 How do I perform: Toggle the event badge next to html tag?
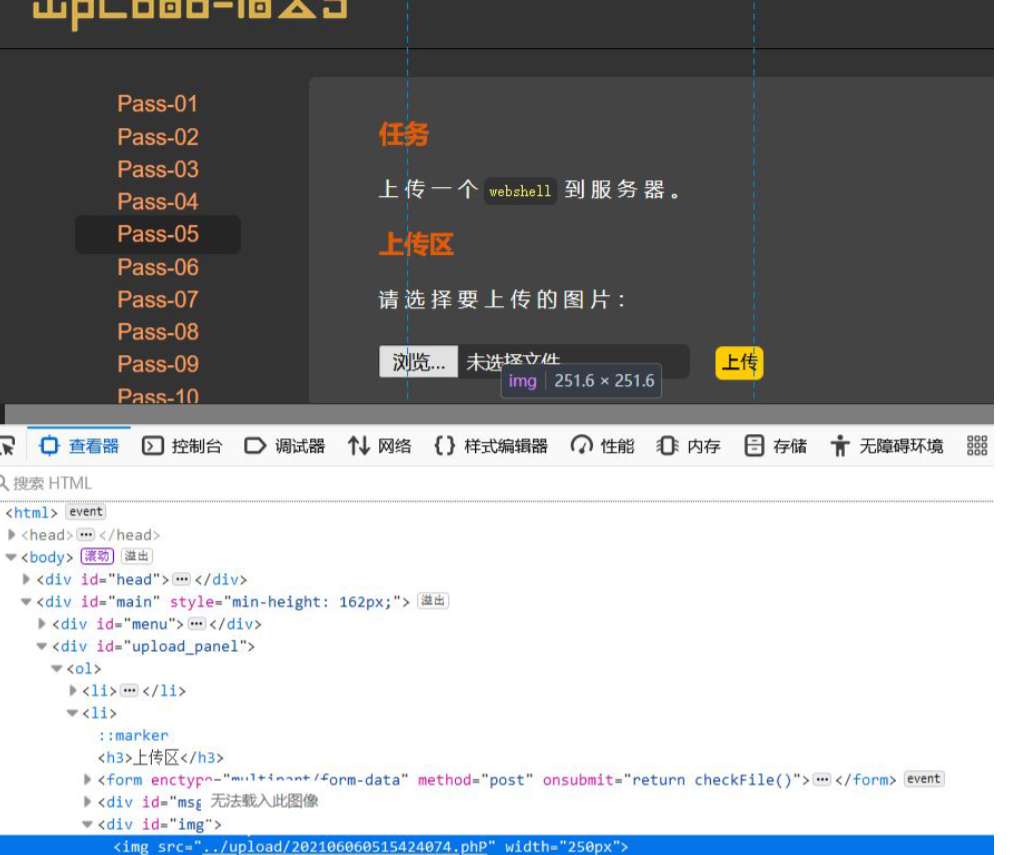pyautogui.click(x=85, y=512)
